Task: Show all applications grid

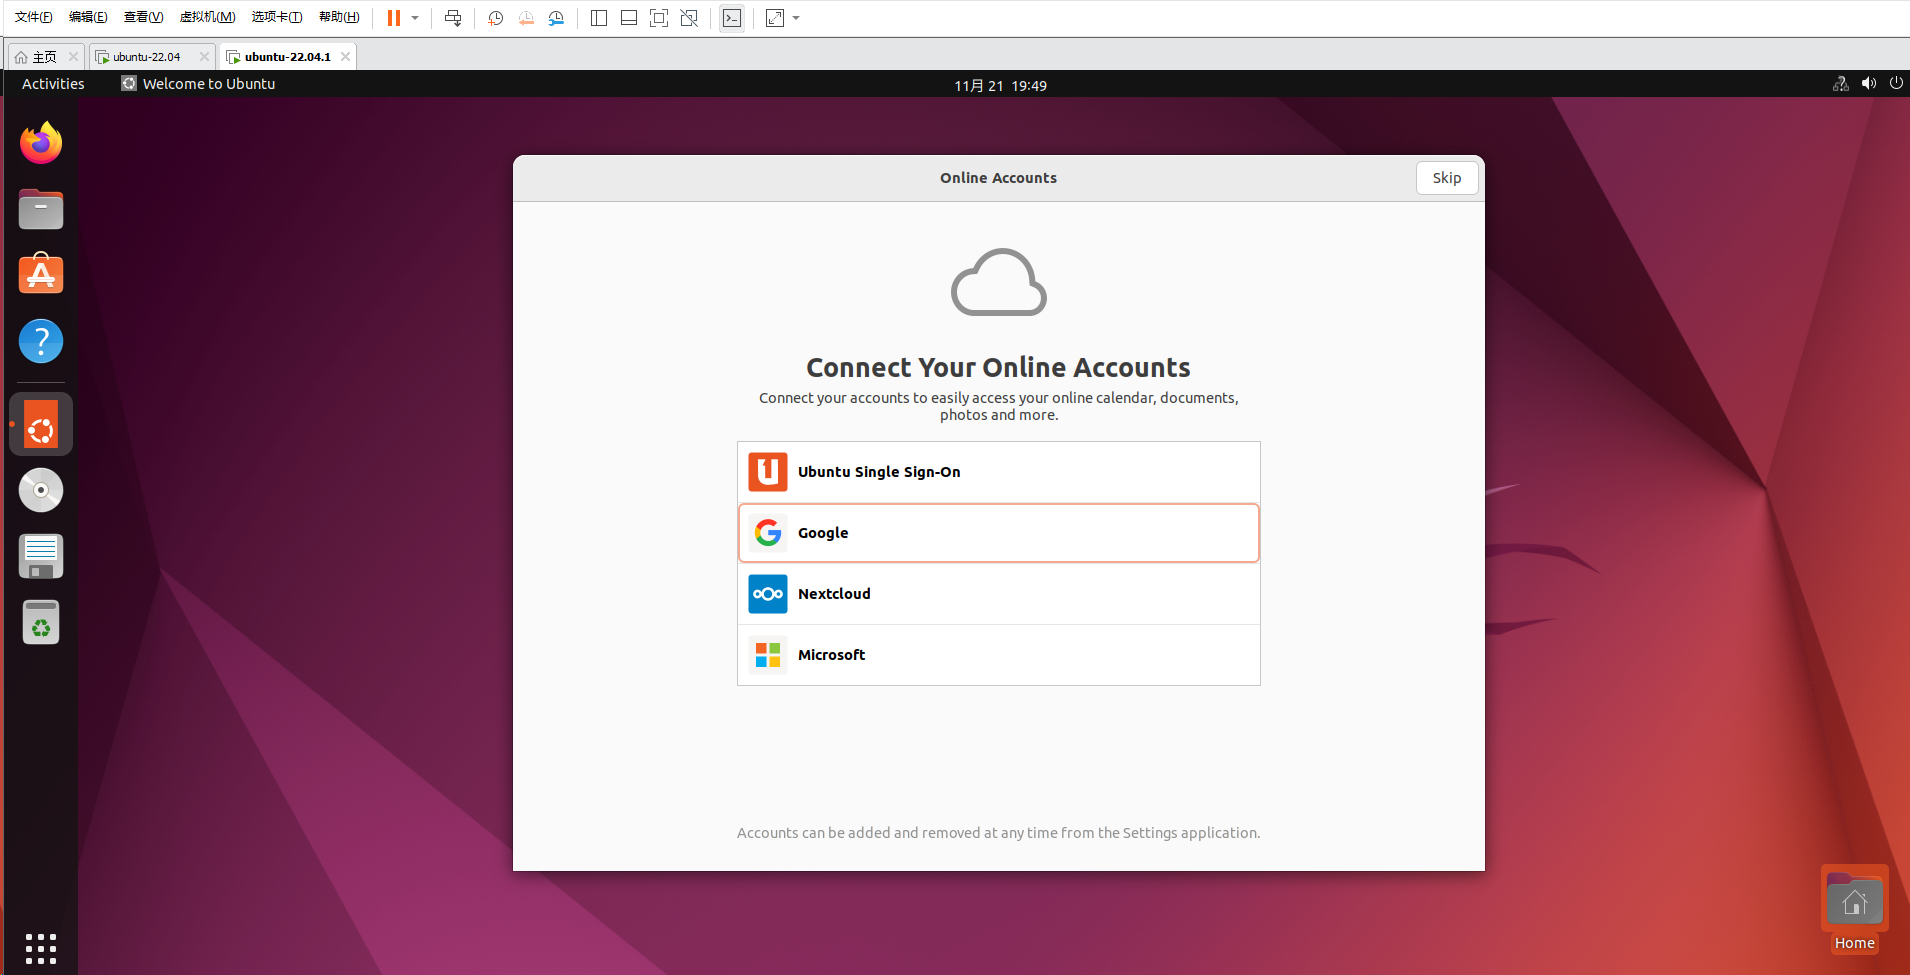Action: click(41, 948)
